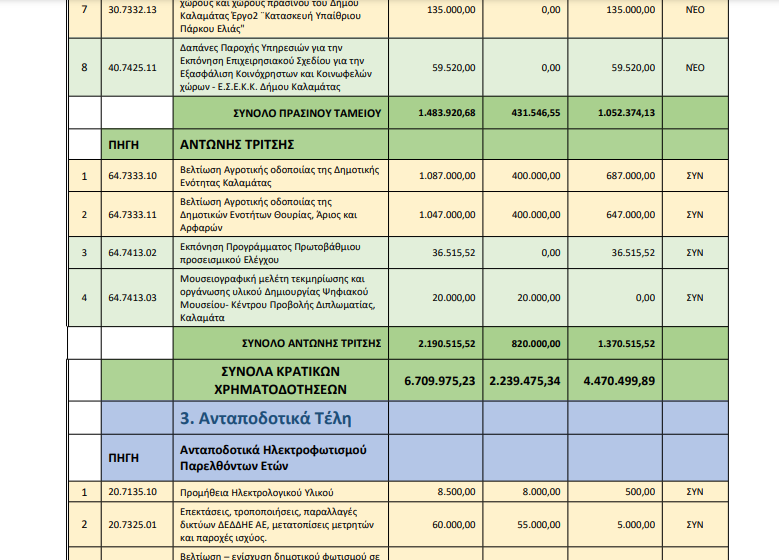Click 'ΣΥΝΟΛΑ ΚΡΑΤΙΚΩΝ ΧΡΗΜΑΤΟΔΟΤΗΣΕΩΝ' label
779x560 pixels.
tap(280, 381)
